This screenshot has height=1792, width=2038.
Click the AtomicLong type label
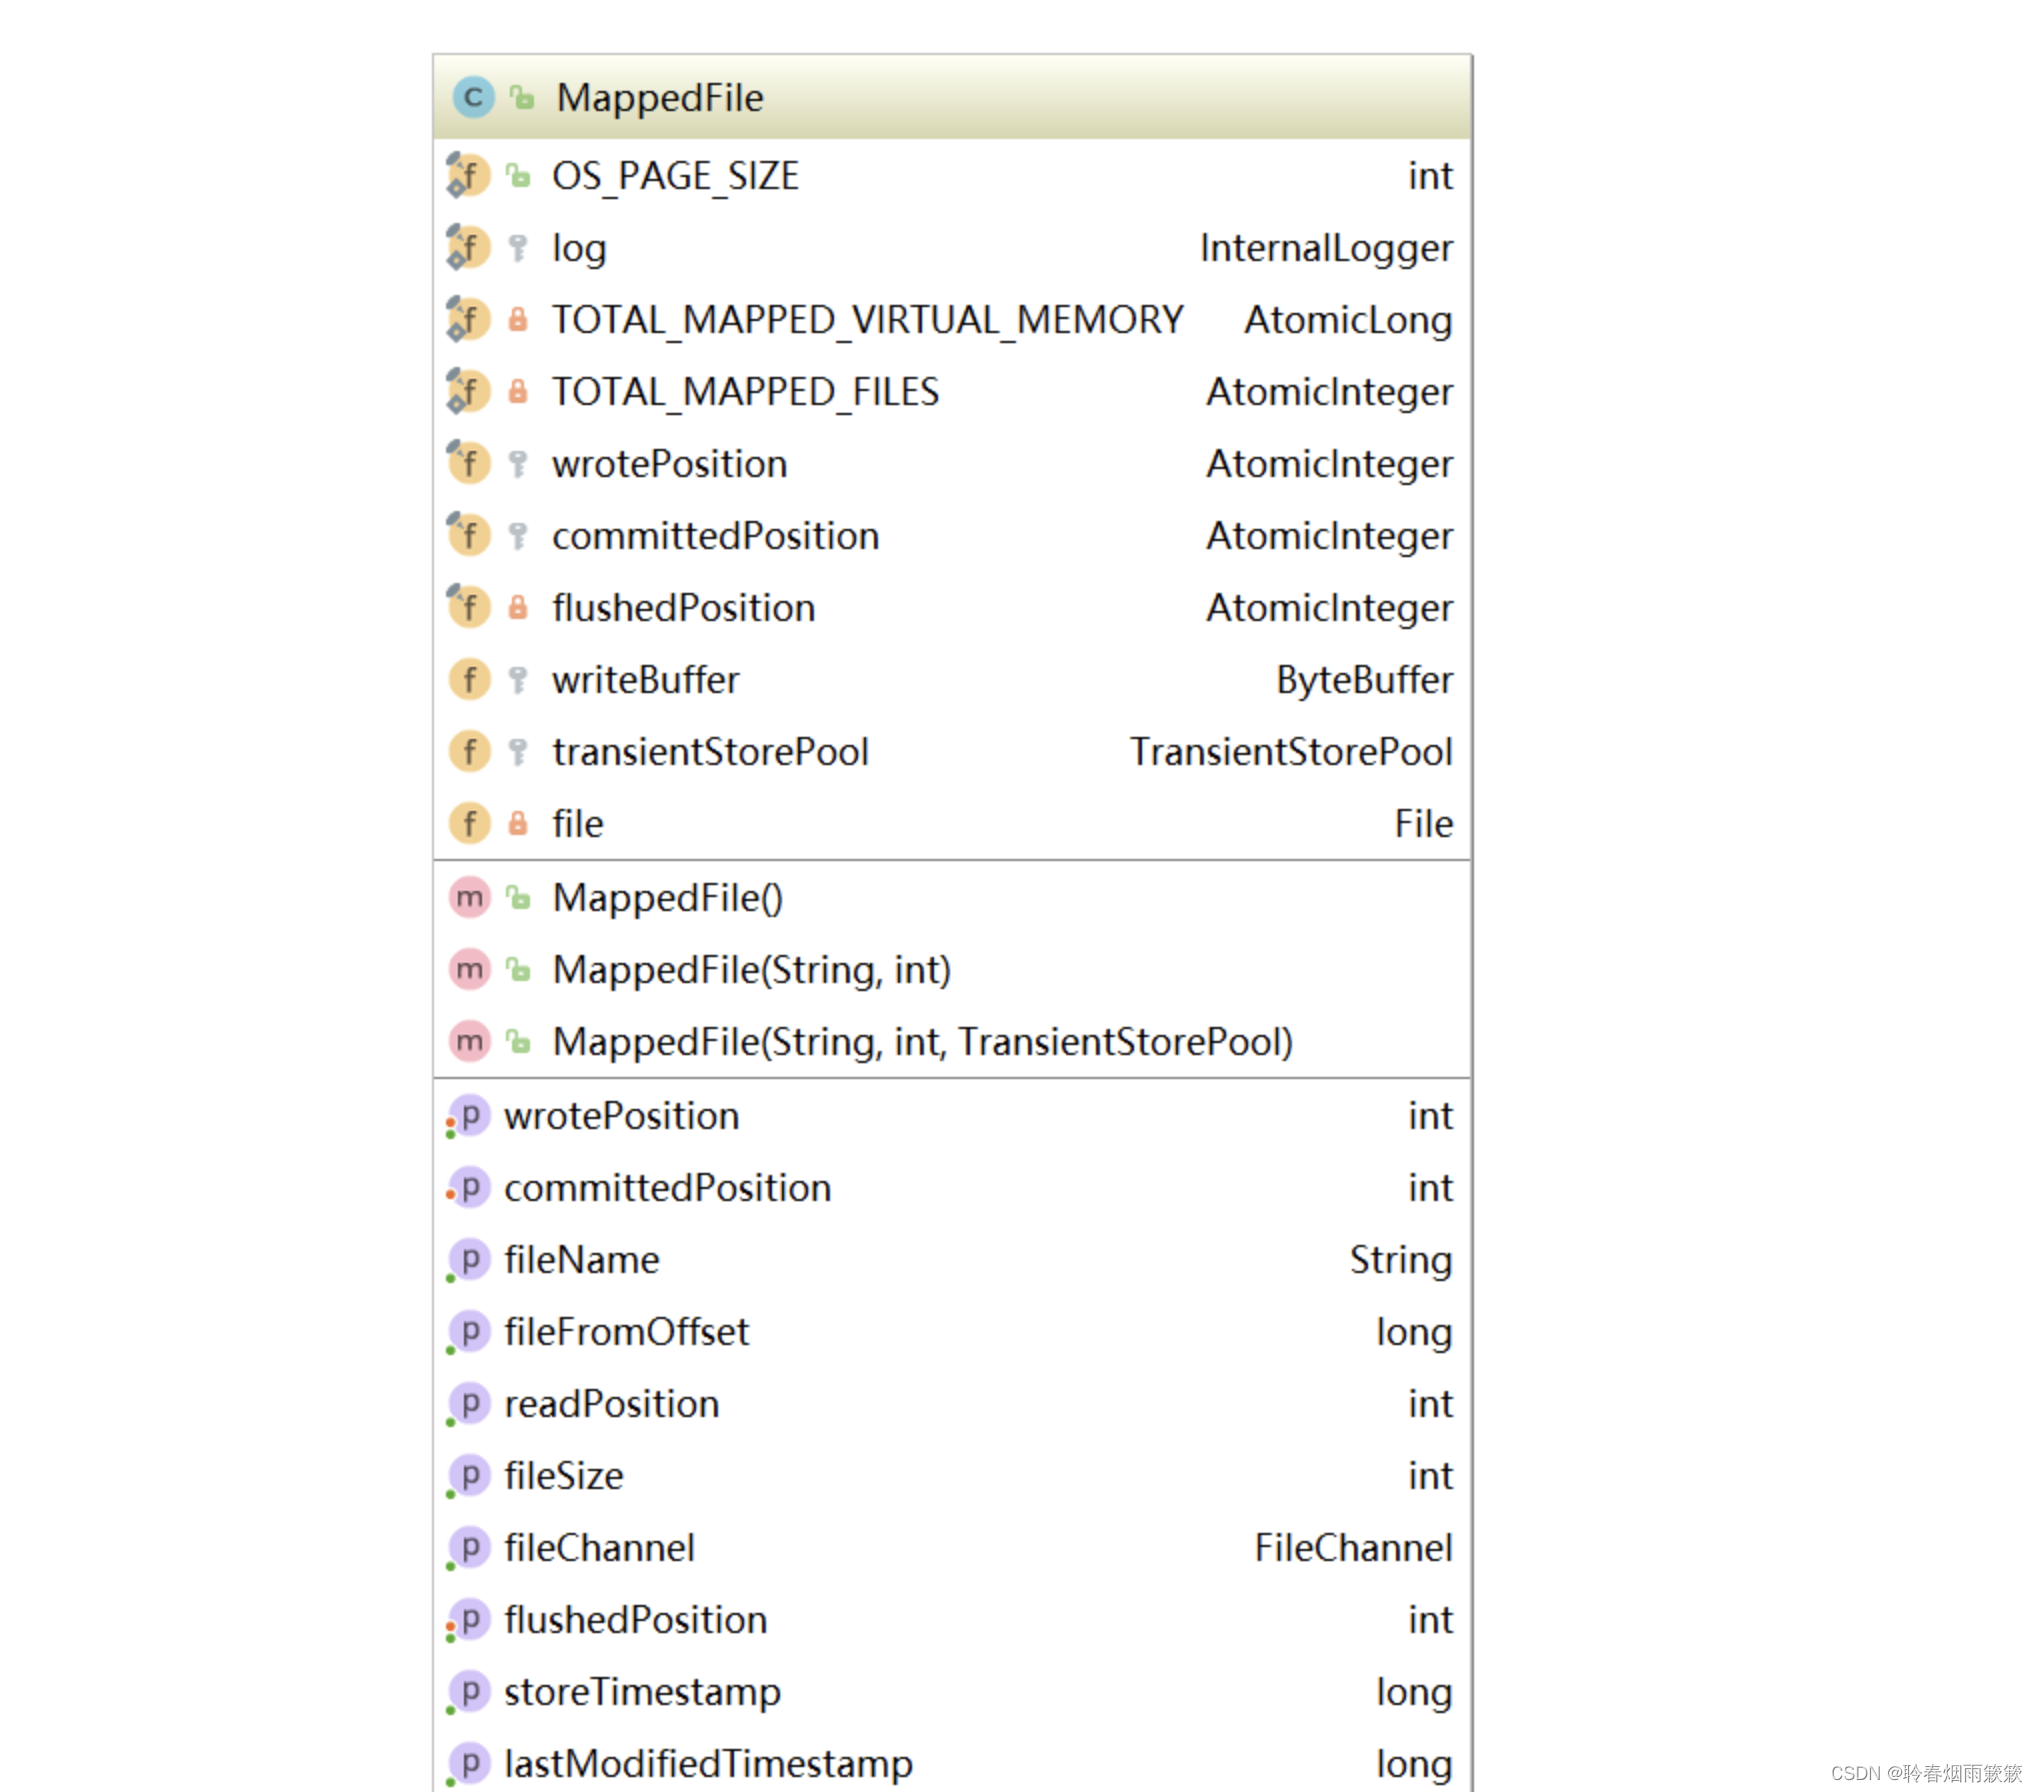[x=1348, y=320]
